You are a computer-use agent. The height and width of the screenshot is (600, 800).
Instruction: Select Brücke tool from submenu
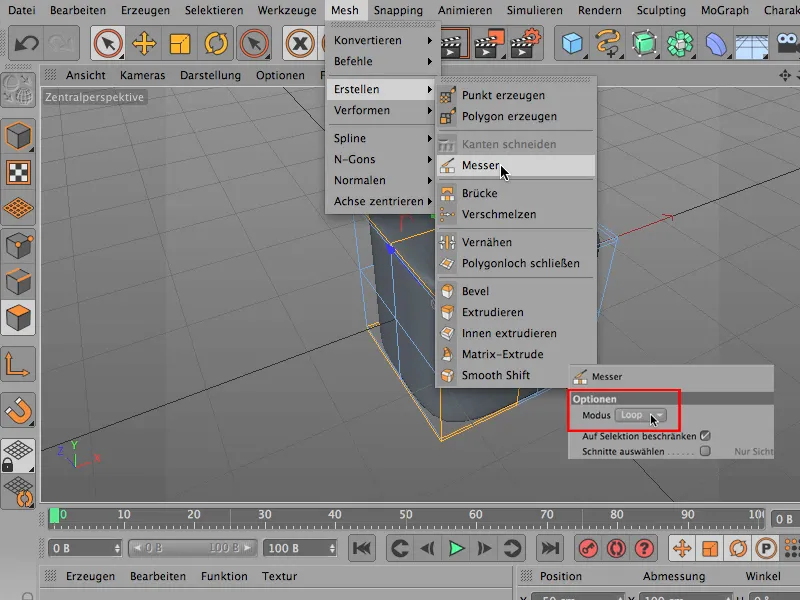click(x=515, y=193)
